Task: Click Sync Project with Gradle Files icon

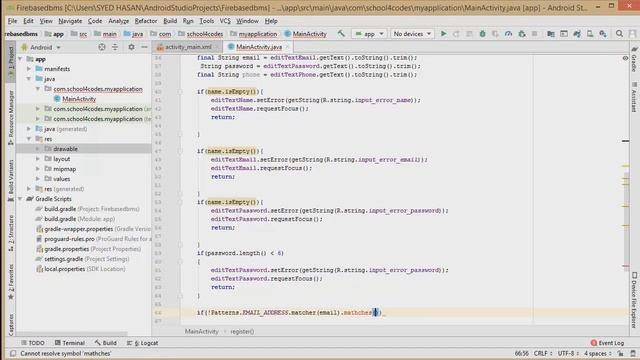Action: click(x=577, y=34)
